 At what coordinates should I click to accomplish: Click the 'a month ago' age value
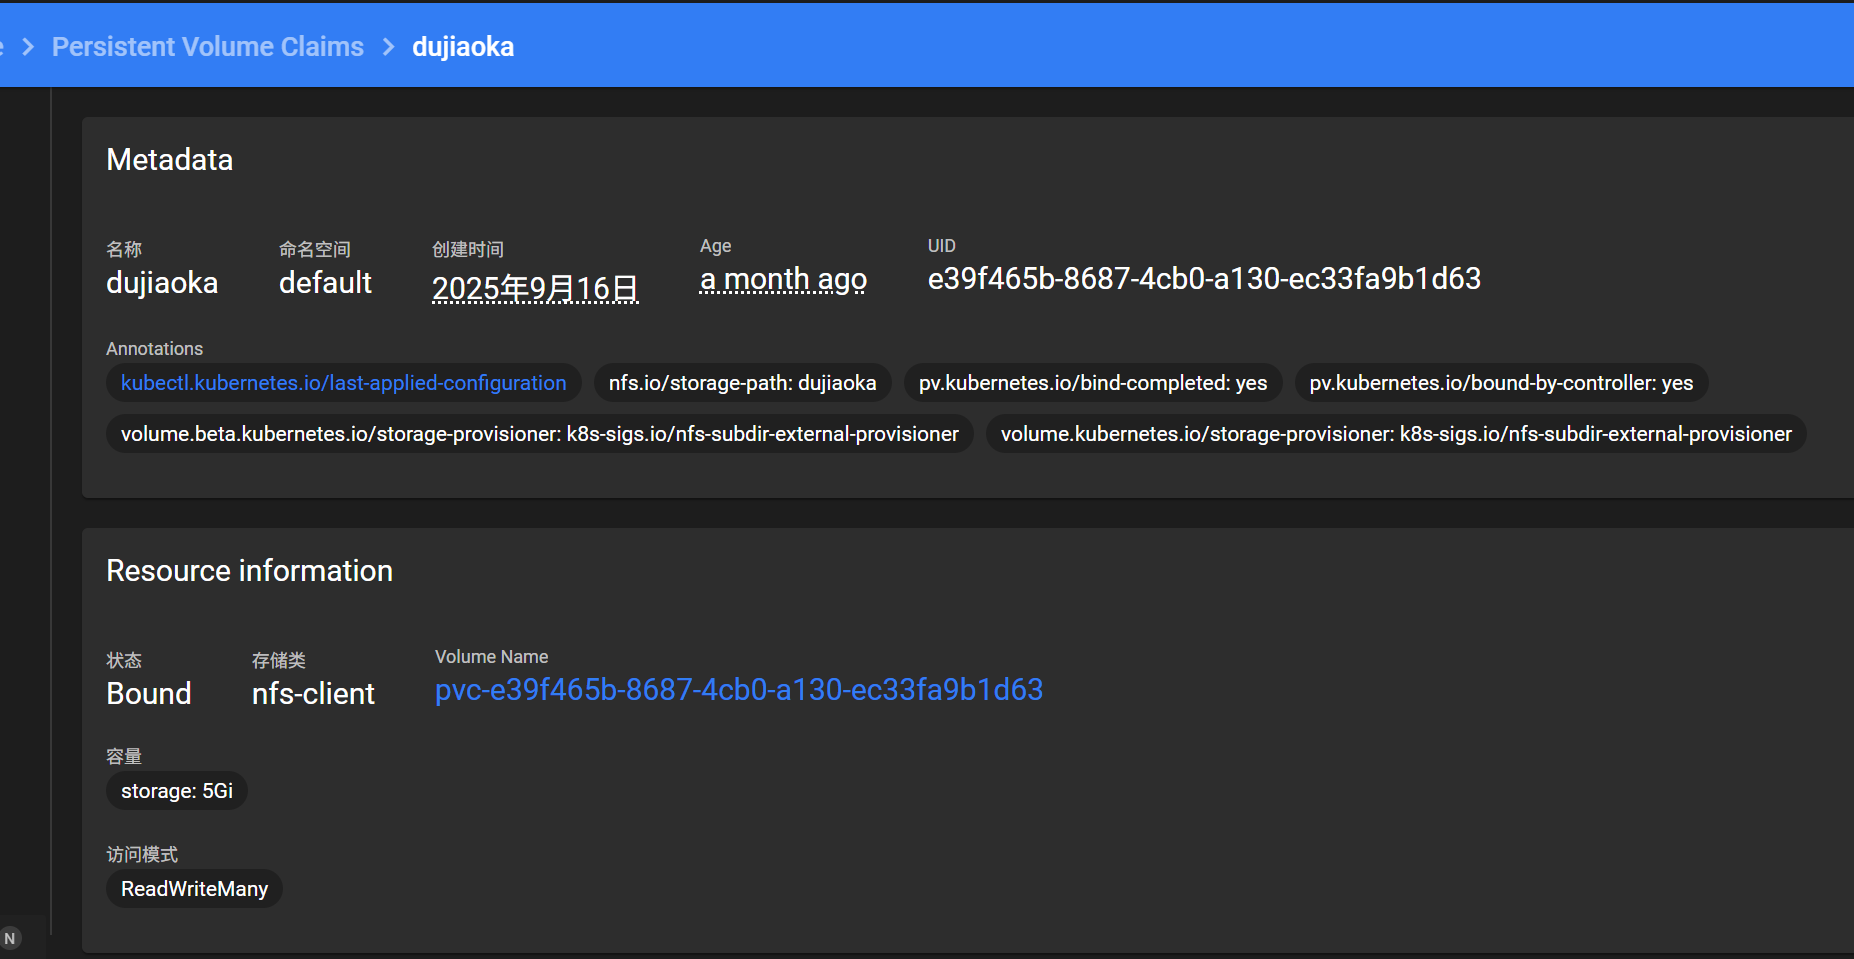pyautogui.click(x=783, y=280)
